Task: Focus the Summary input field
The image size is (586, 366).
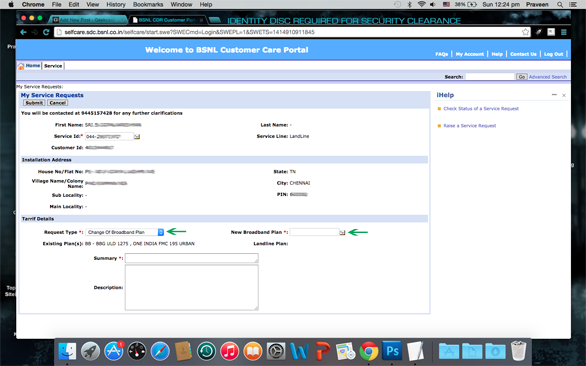Action: tap(192, 258)
